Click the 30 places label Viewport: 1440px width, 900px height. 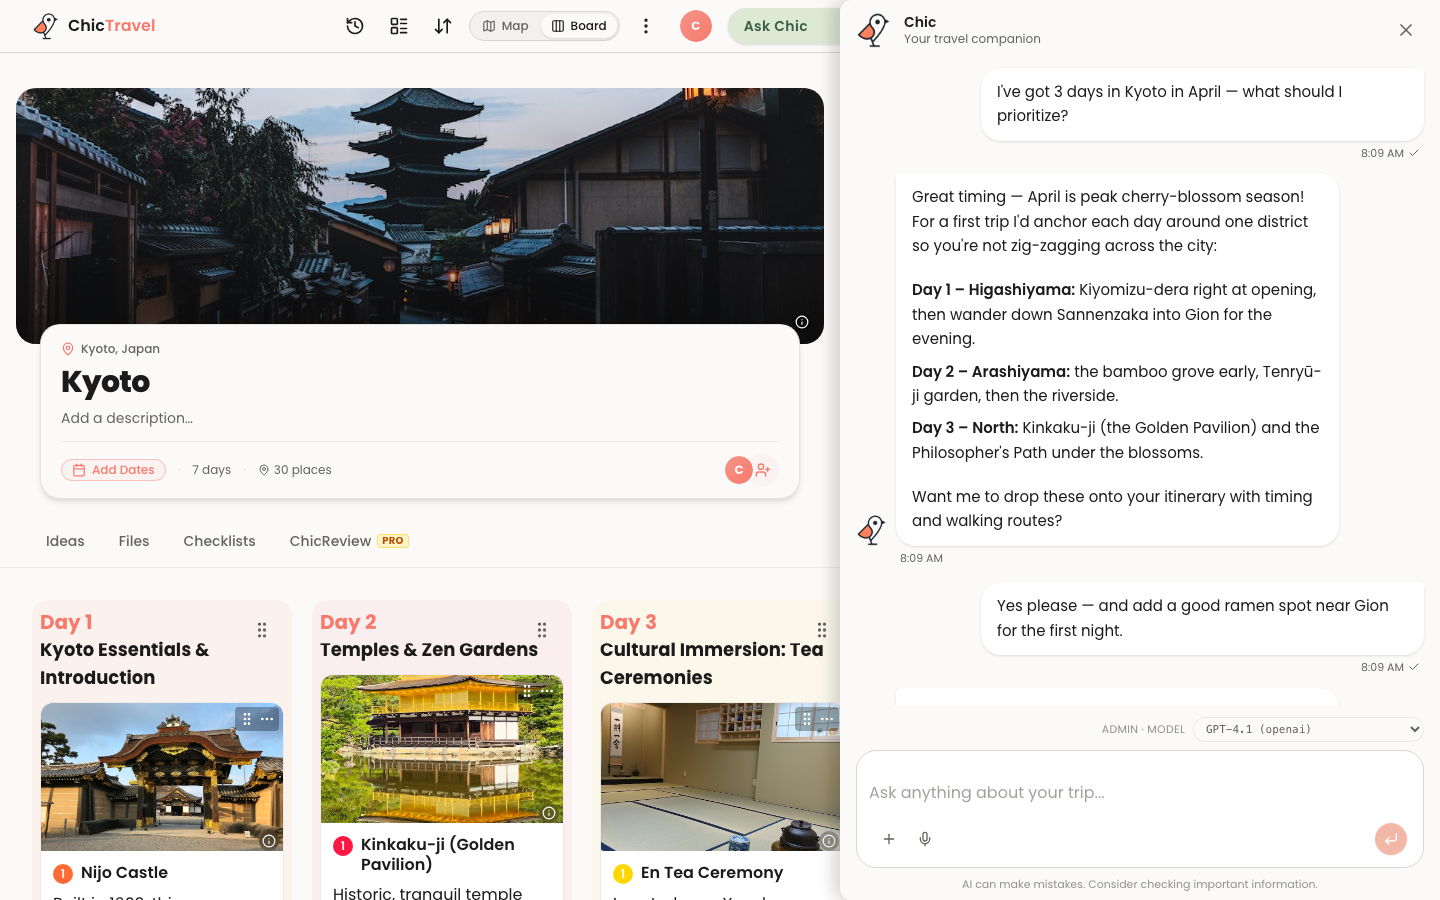[x=295, y=470]
